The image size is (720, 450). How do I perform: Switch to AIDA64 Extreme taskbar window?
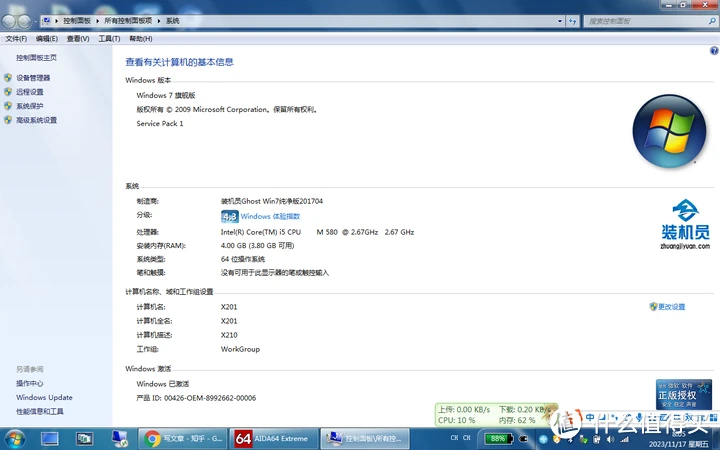[x=274, y=439]
